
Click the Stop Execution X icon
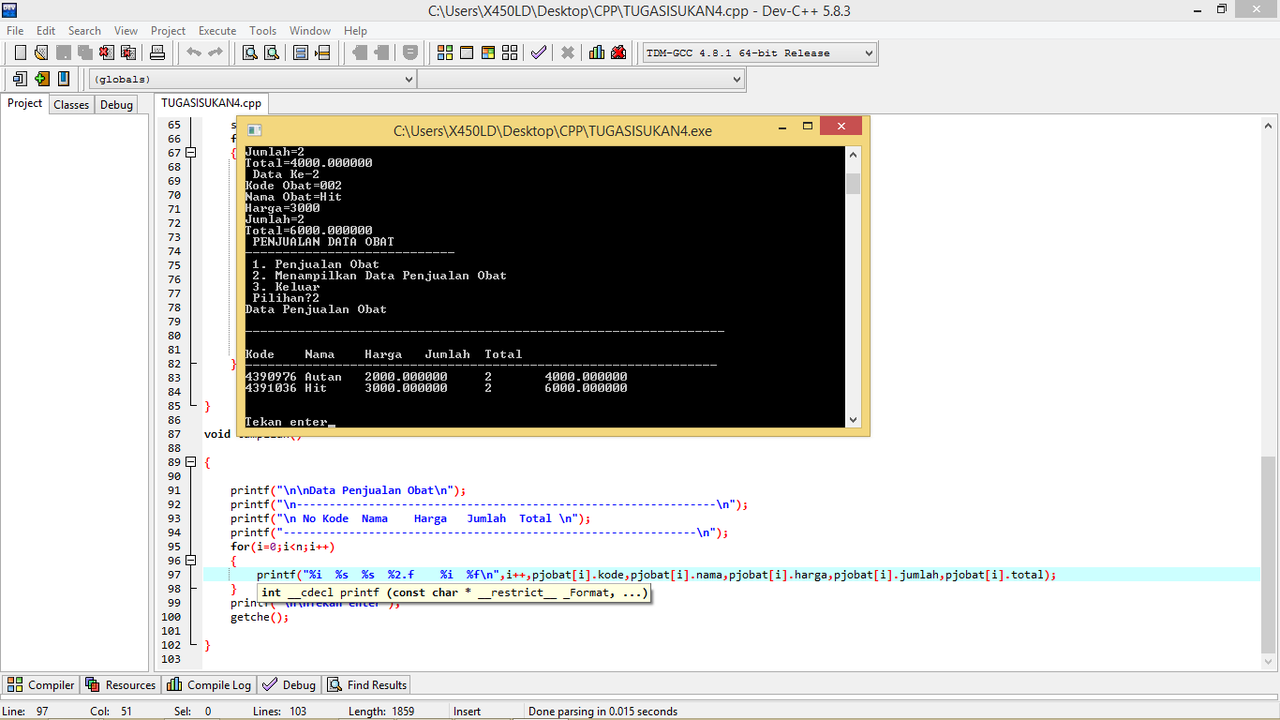567,53
